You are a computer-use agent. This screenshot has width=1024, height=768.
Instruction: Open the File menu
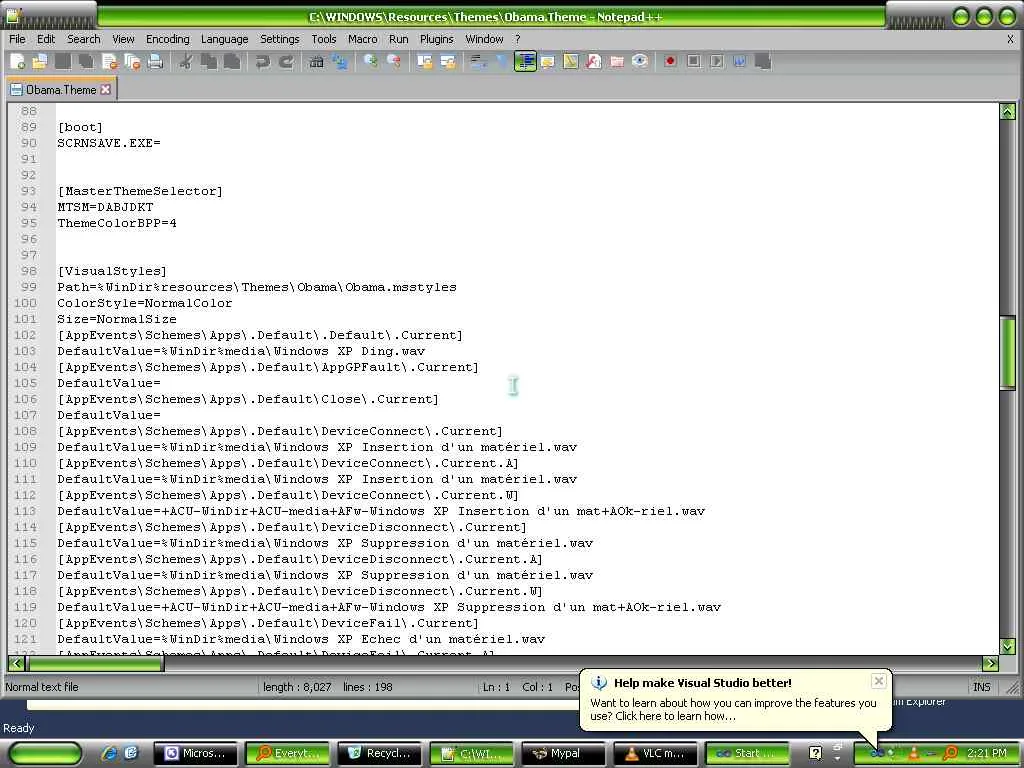click(17, 39)
